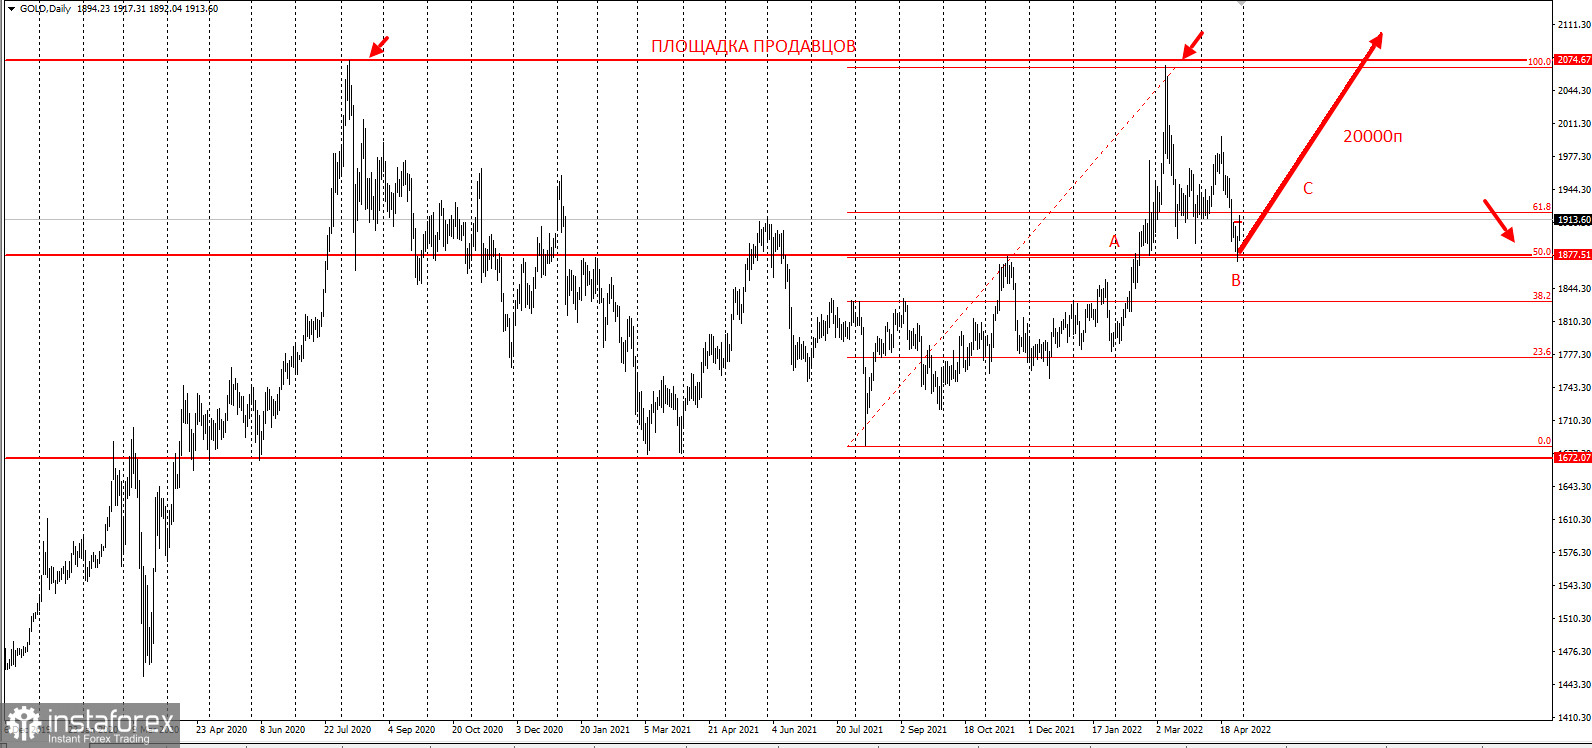Click the 2 Mar 2022 date label
Screen dimensions: 1592x748
click(1179, 730)
